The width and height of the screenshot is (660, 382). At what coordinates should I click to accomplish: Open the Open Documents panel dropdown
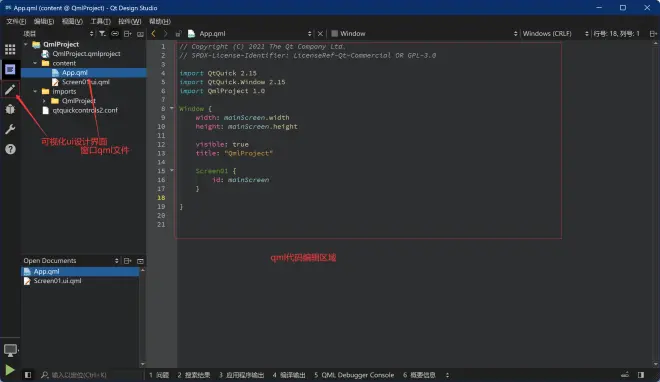pyautogui.click(x=71, y=261)
